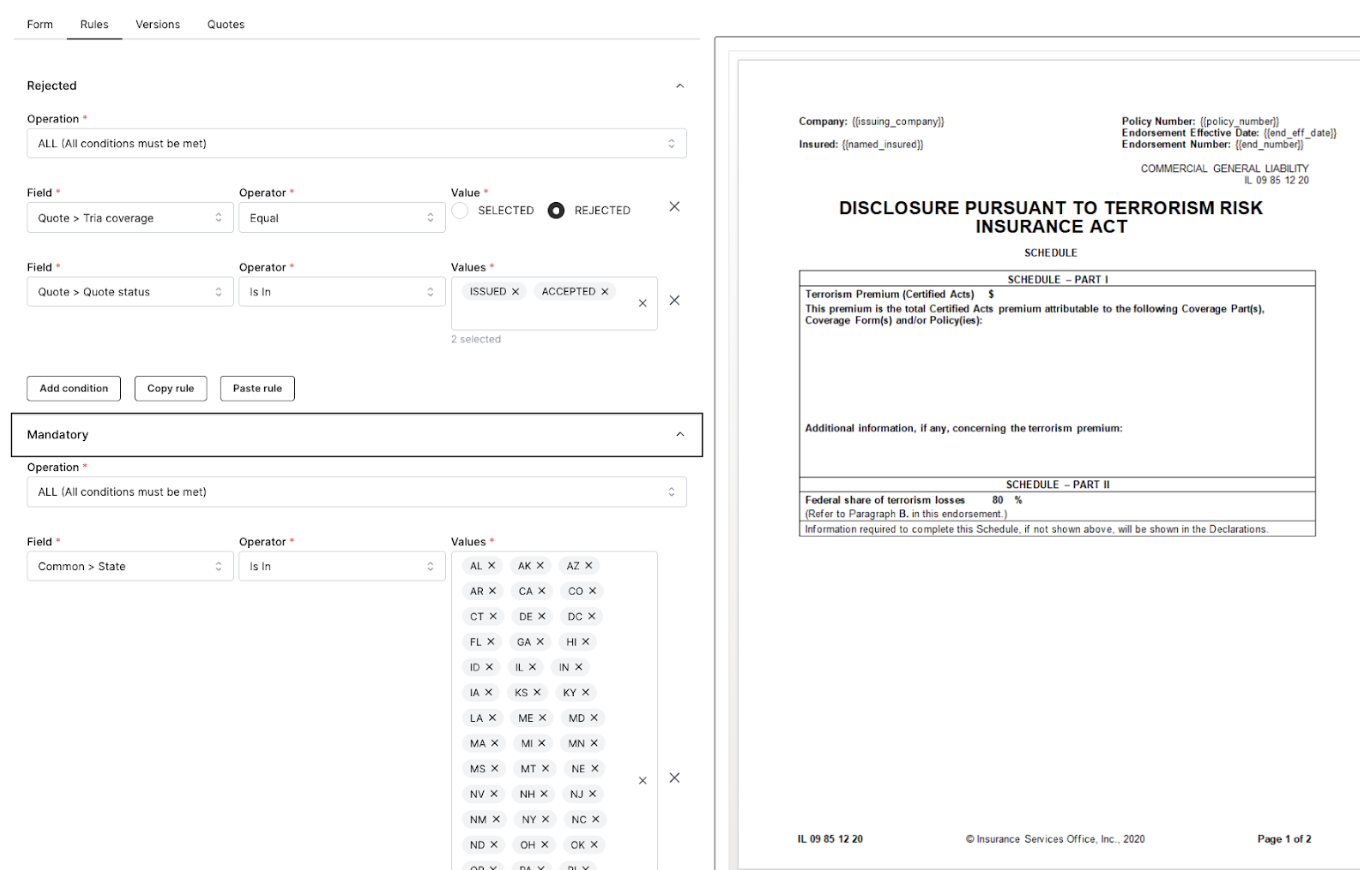Remove the OH state chip
Image resolution: width=1360 pixels, height=870 pixels.
543,845
